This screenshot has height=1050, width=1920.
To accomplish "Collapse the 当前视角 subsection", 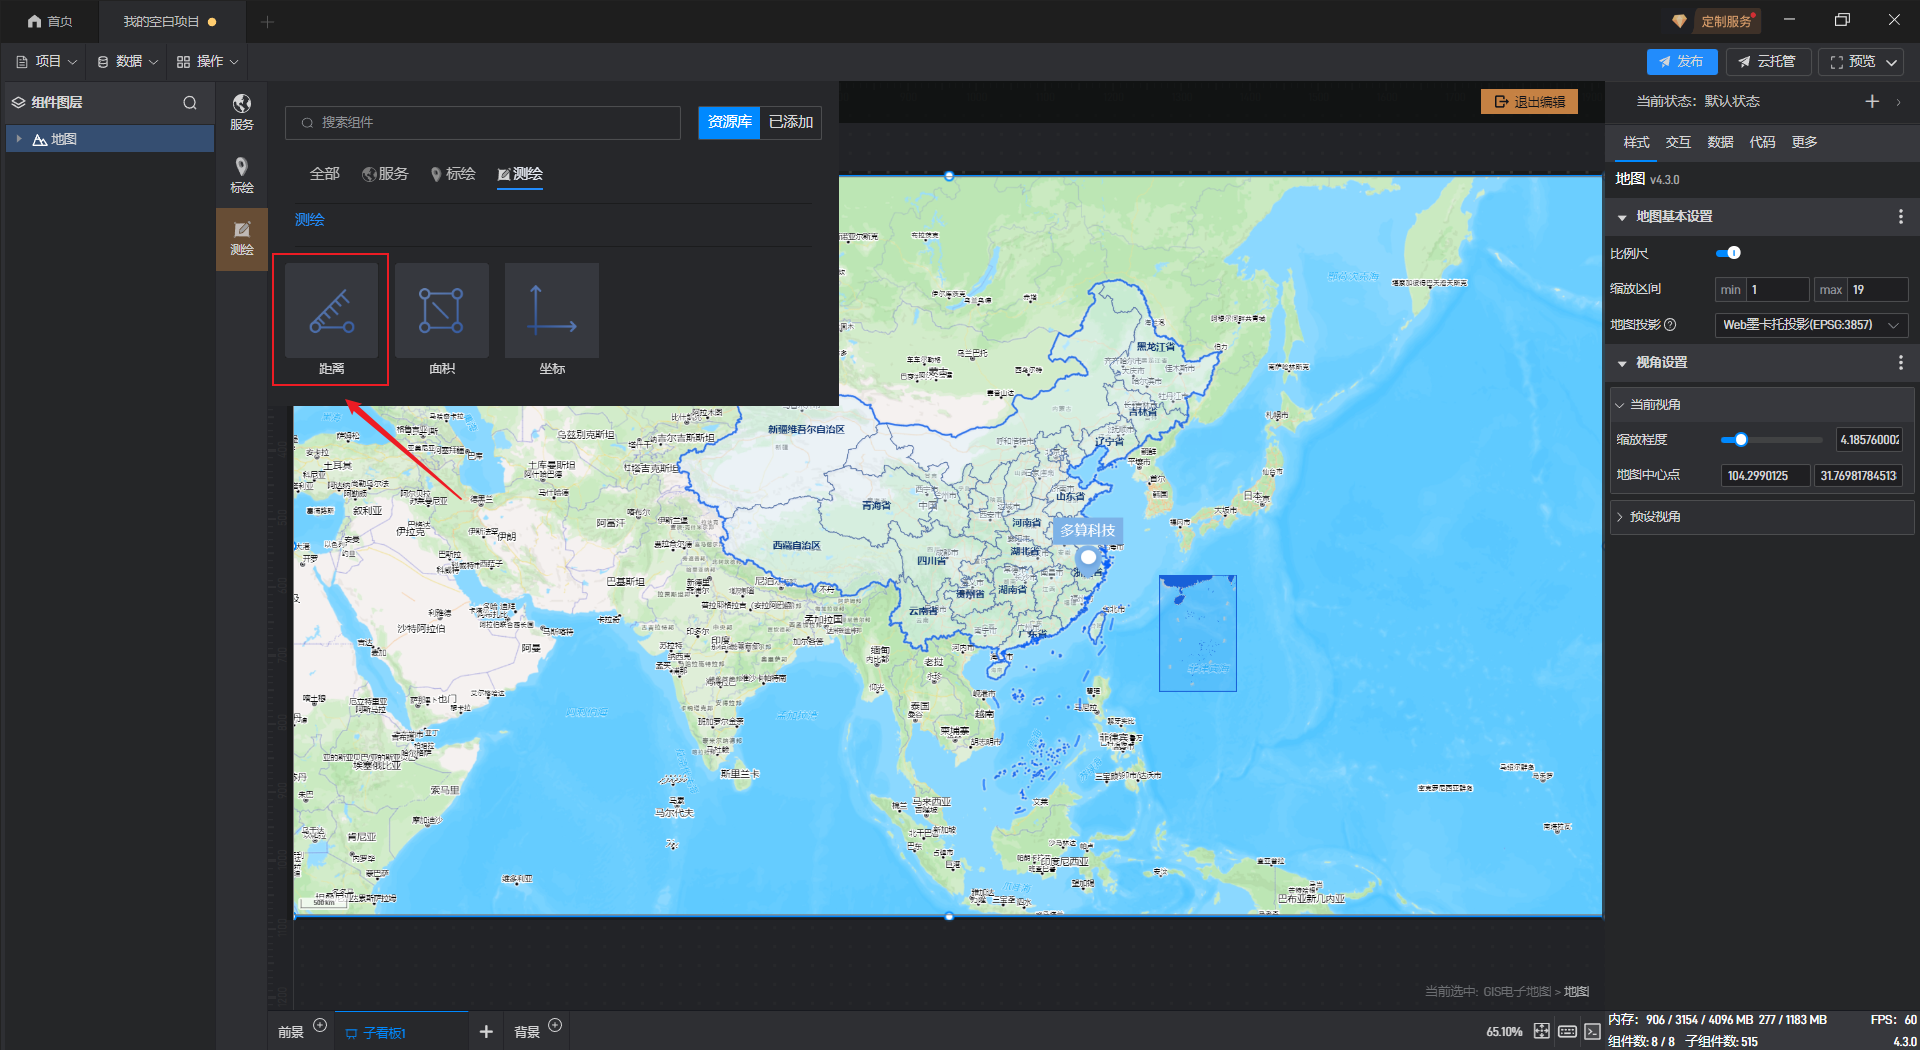I will coord(1620,405).
